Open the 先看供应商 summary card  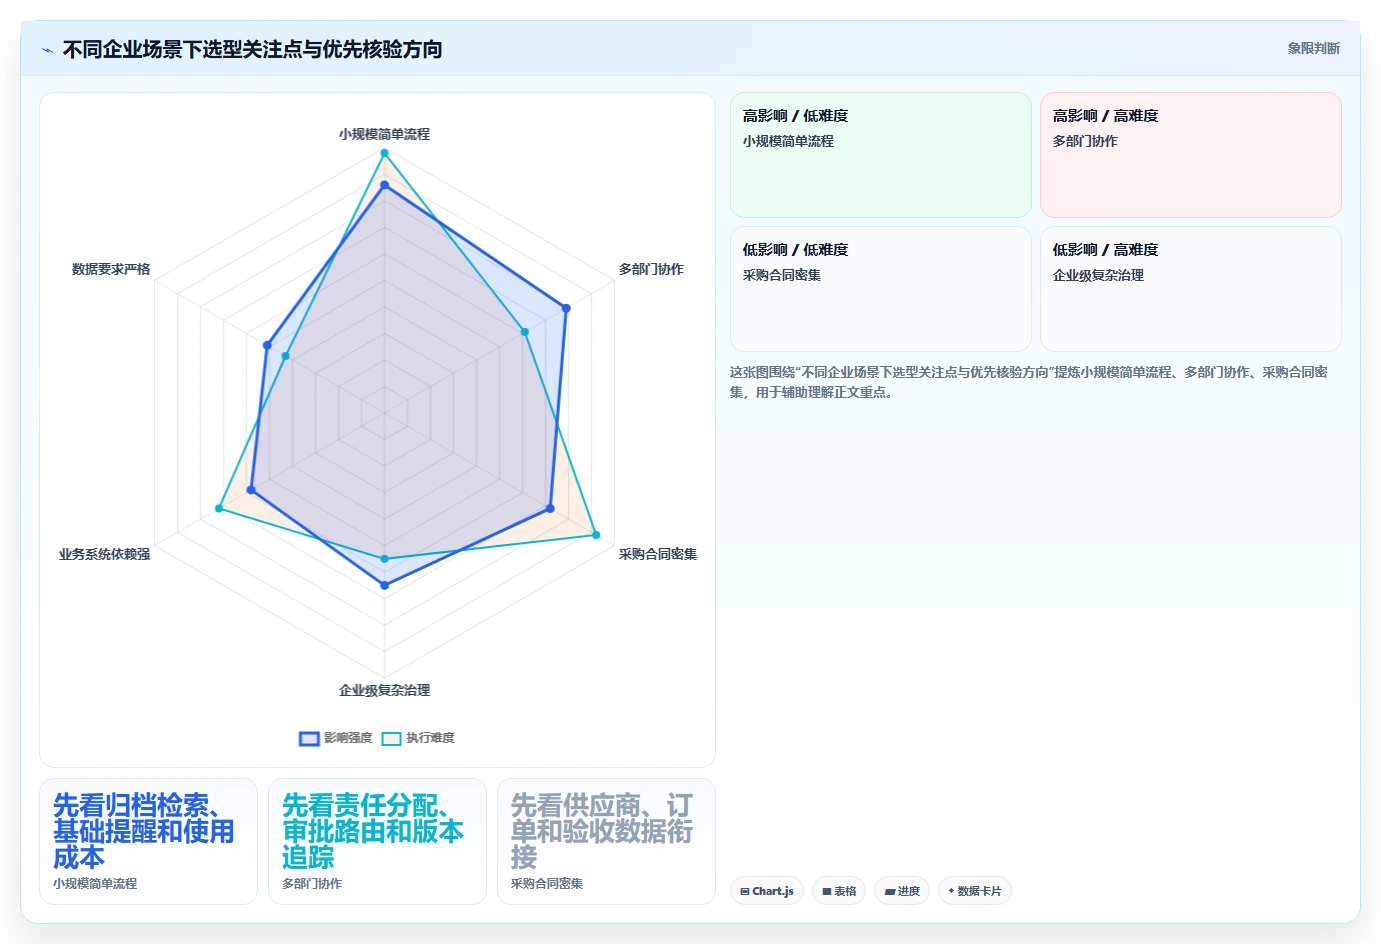tap(606, 841)
